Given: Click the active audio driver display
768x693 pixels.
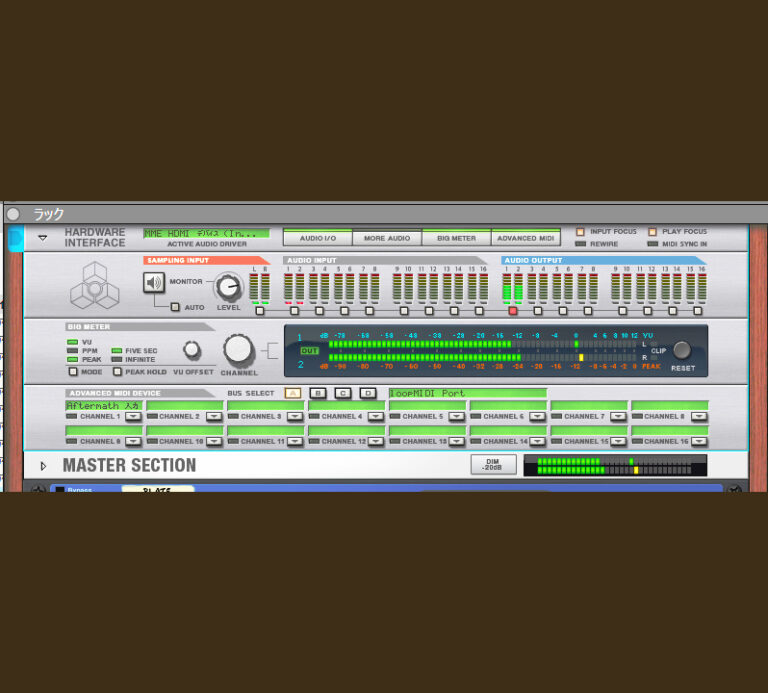Looking at the screenshot, I should pyautogui.click(x=206, y=234).
